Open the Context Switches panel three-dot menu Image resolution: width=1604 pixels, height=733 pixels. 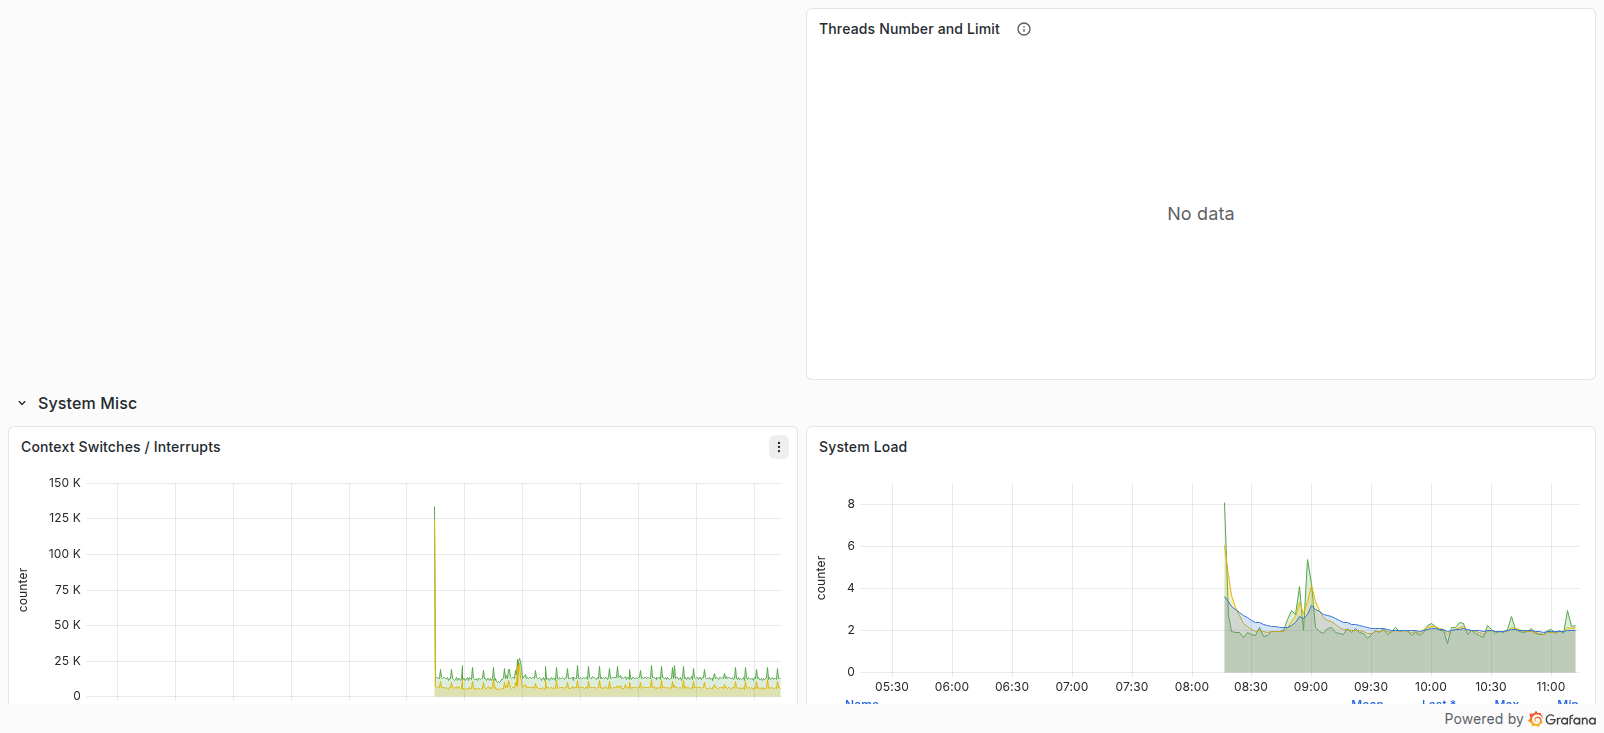779,447
